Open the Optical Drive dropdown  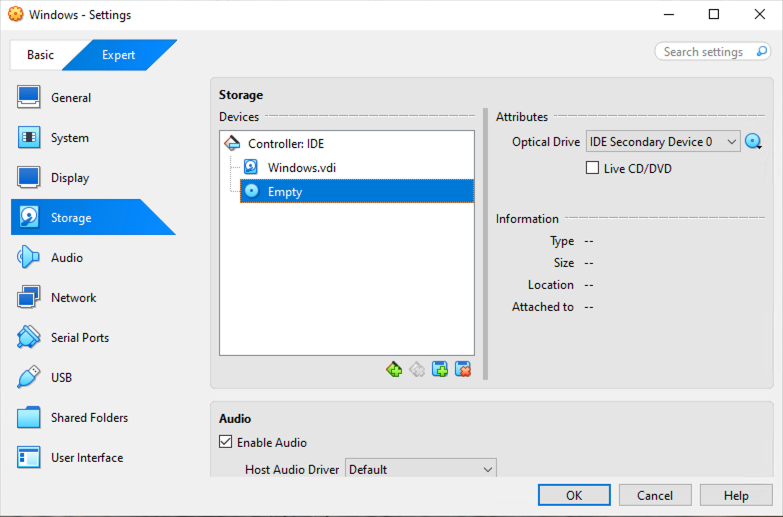[663, 142]
